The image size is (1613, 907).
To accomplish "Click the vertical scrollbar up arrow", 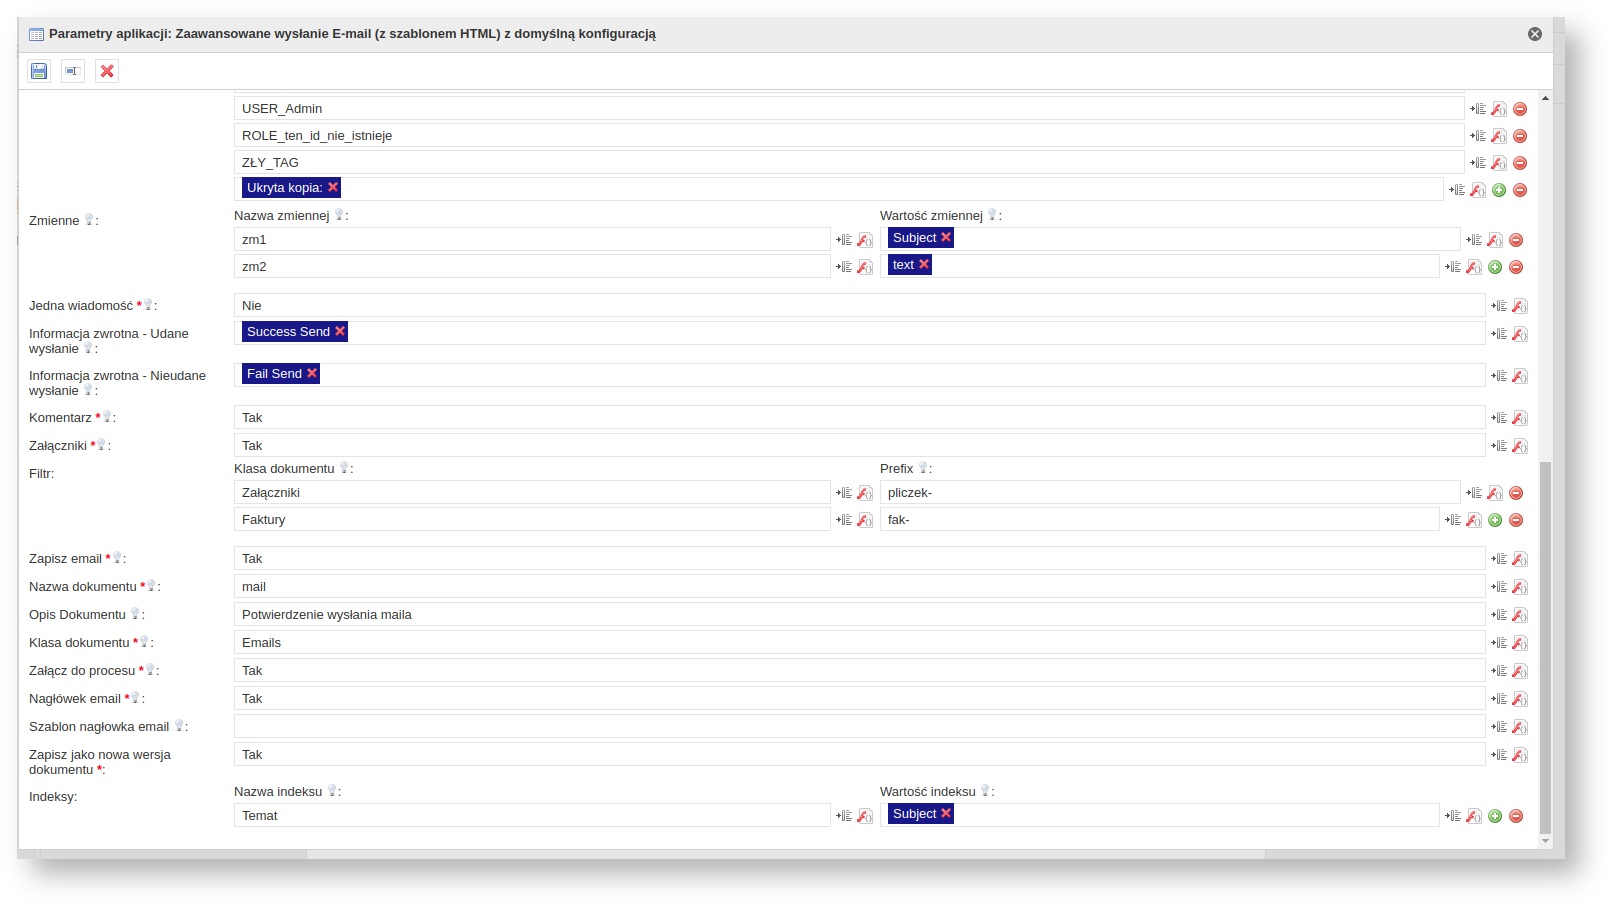I will (1545, 98).
